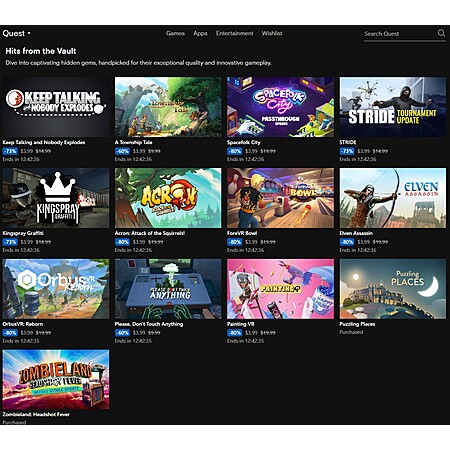Click the -80% badge under Painting VR

235,333
